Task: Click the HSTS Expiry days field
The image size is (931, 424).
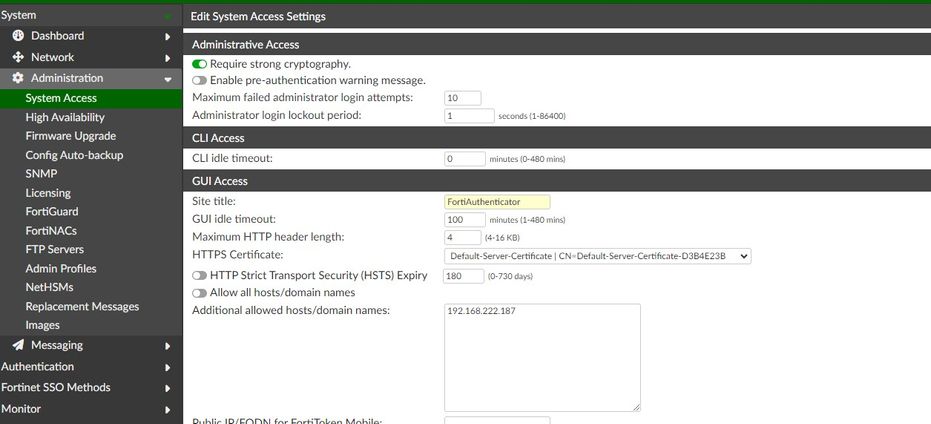Action: (x=464, y=276)
